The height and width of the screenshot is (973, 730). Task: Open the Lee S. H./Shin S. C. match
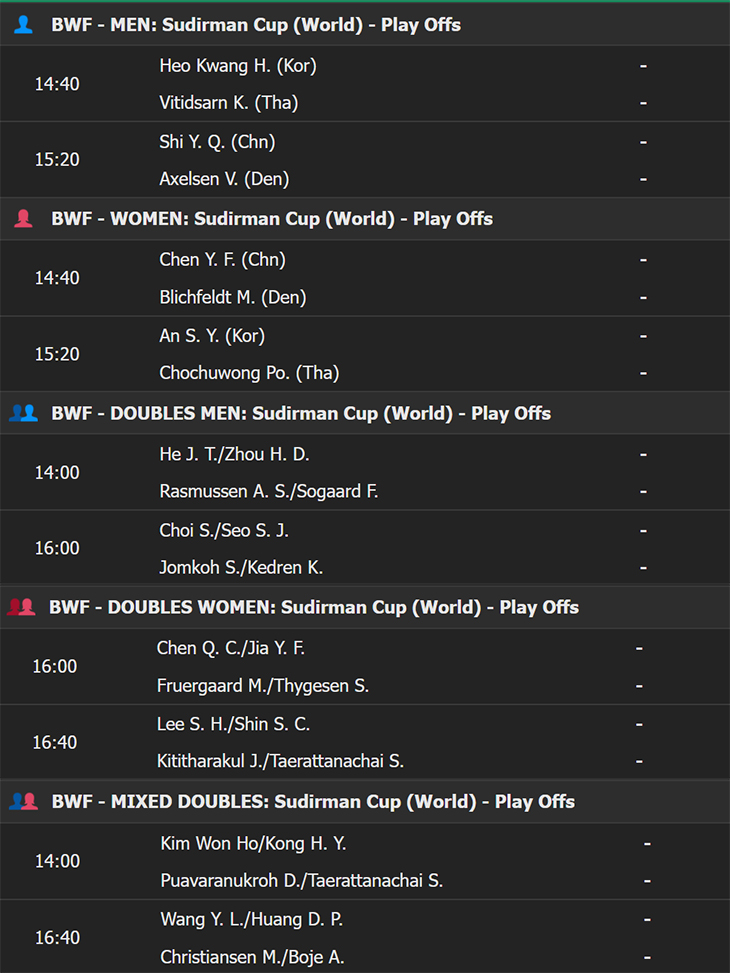[365, 742]
